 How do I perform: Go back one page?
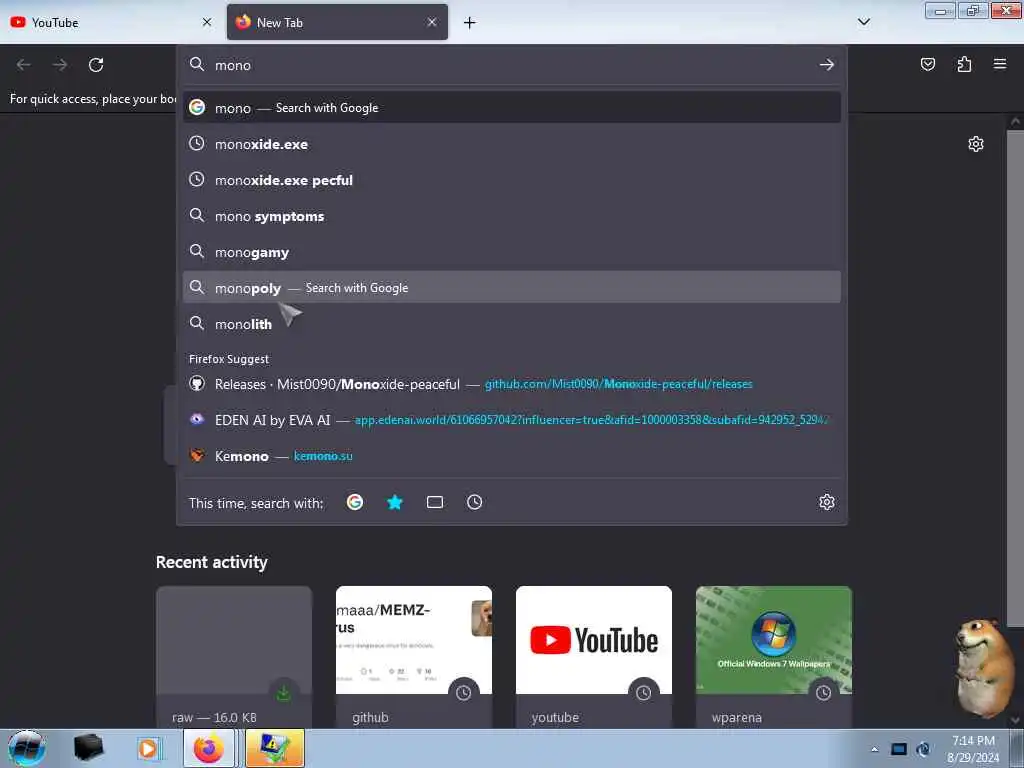point(24,65)
